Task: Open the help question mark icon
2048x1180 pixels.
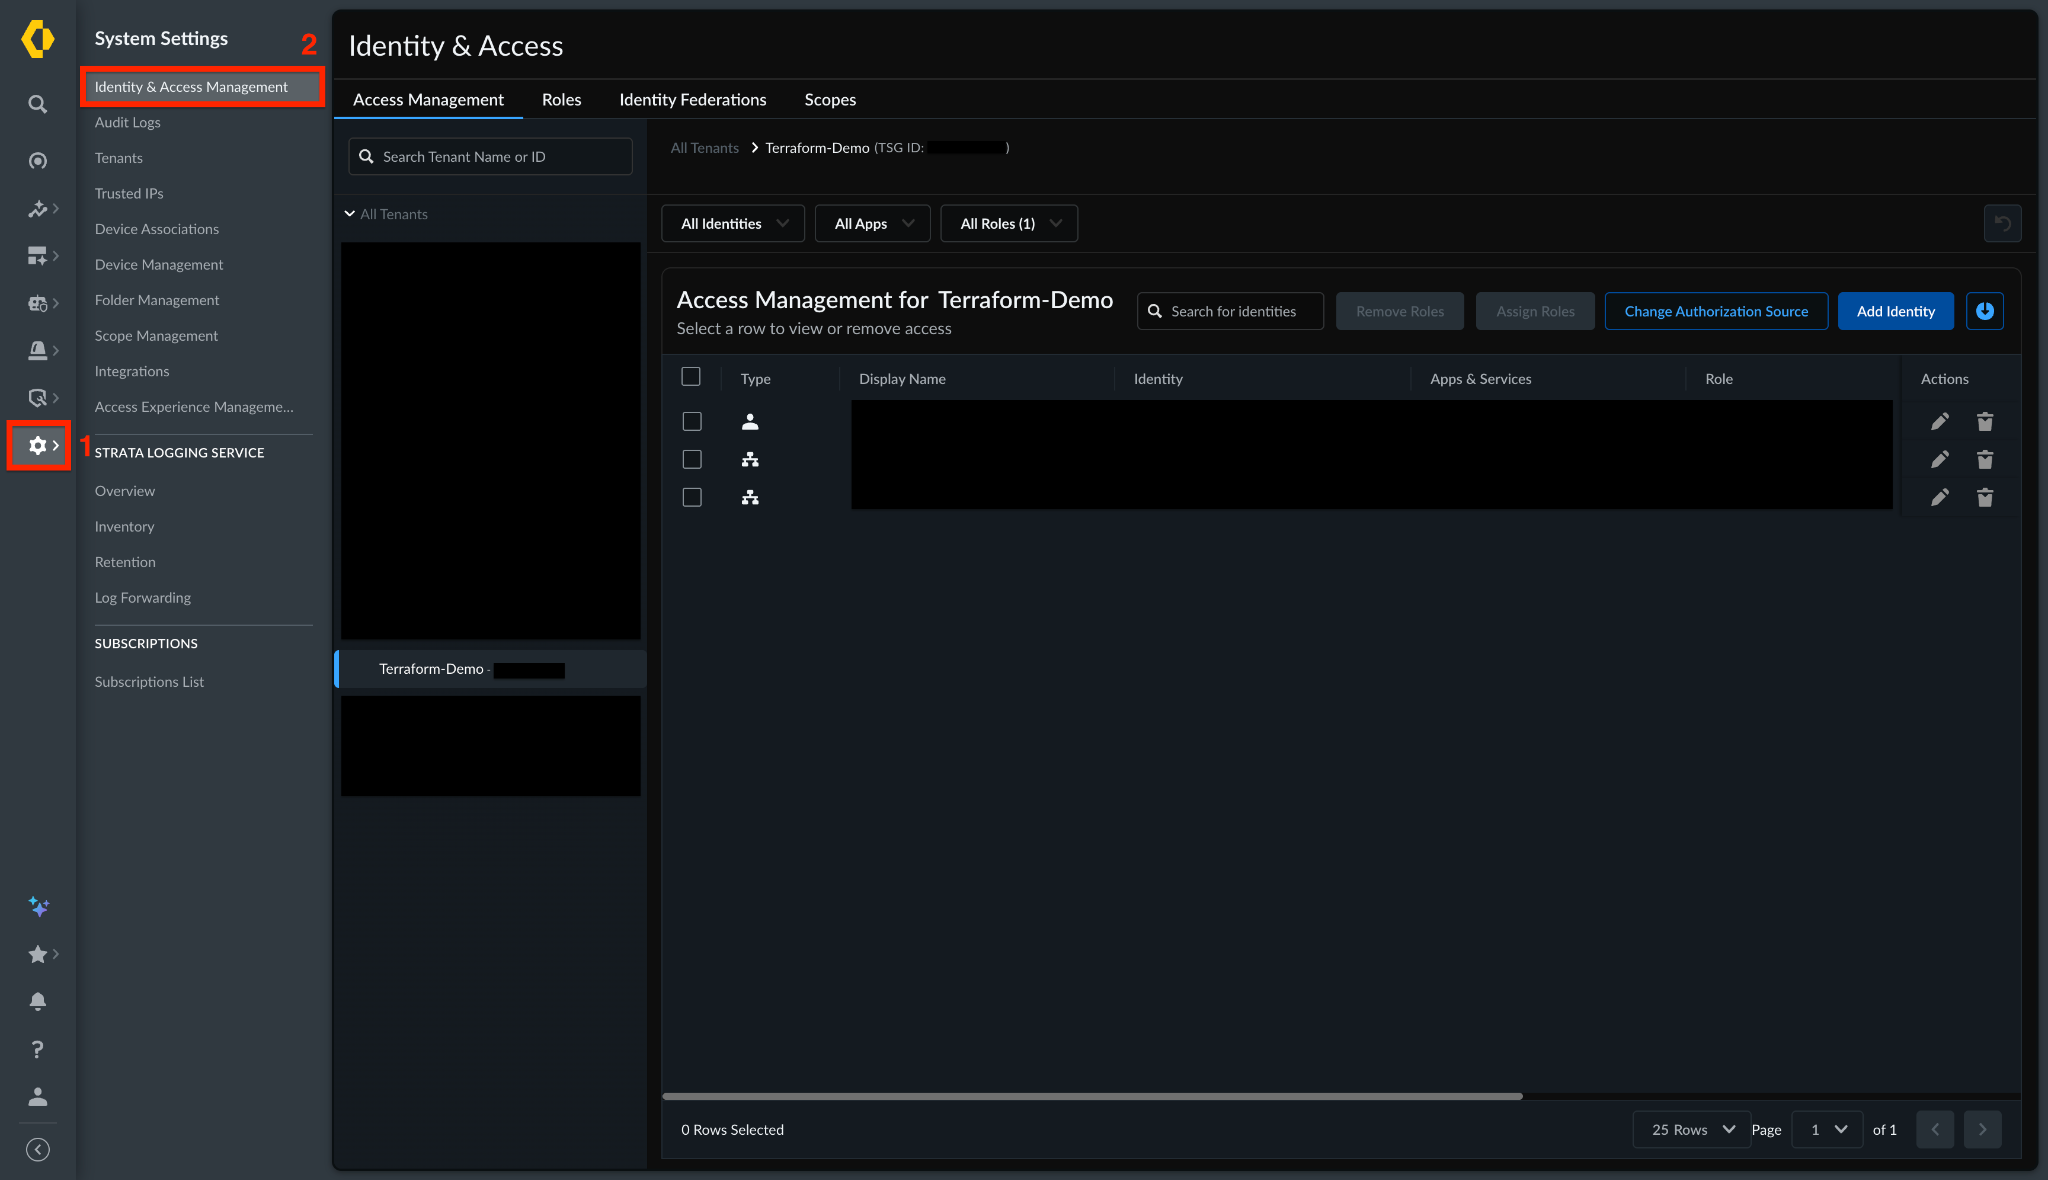Action: (38, 1049)
